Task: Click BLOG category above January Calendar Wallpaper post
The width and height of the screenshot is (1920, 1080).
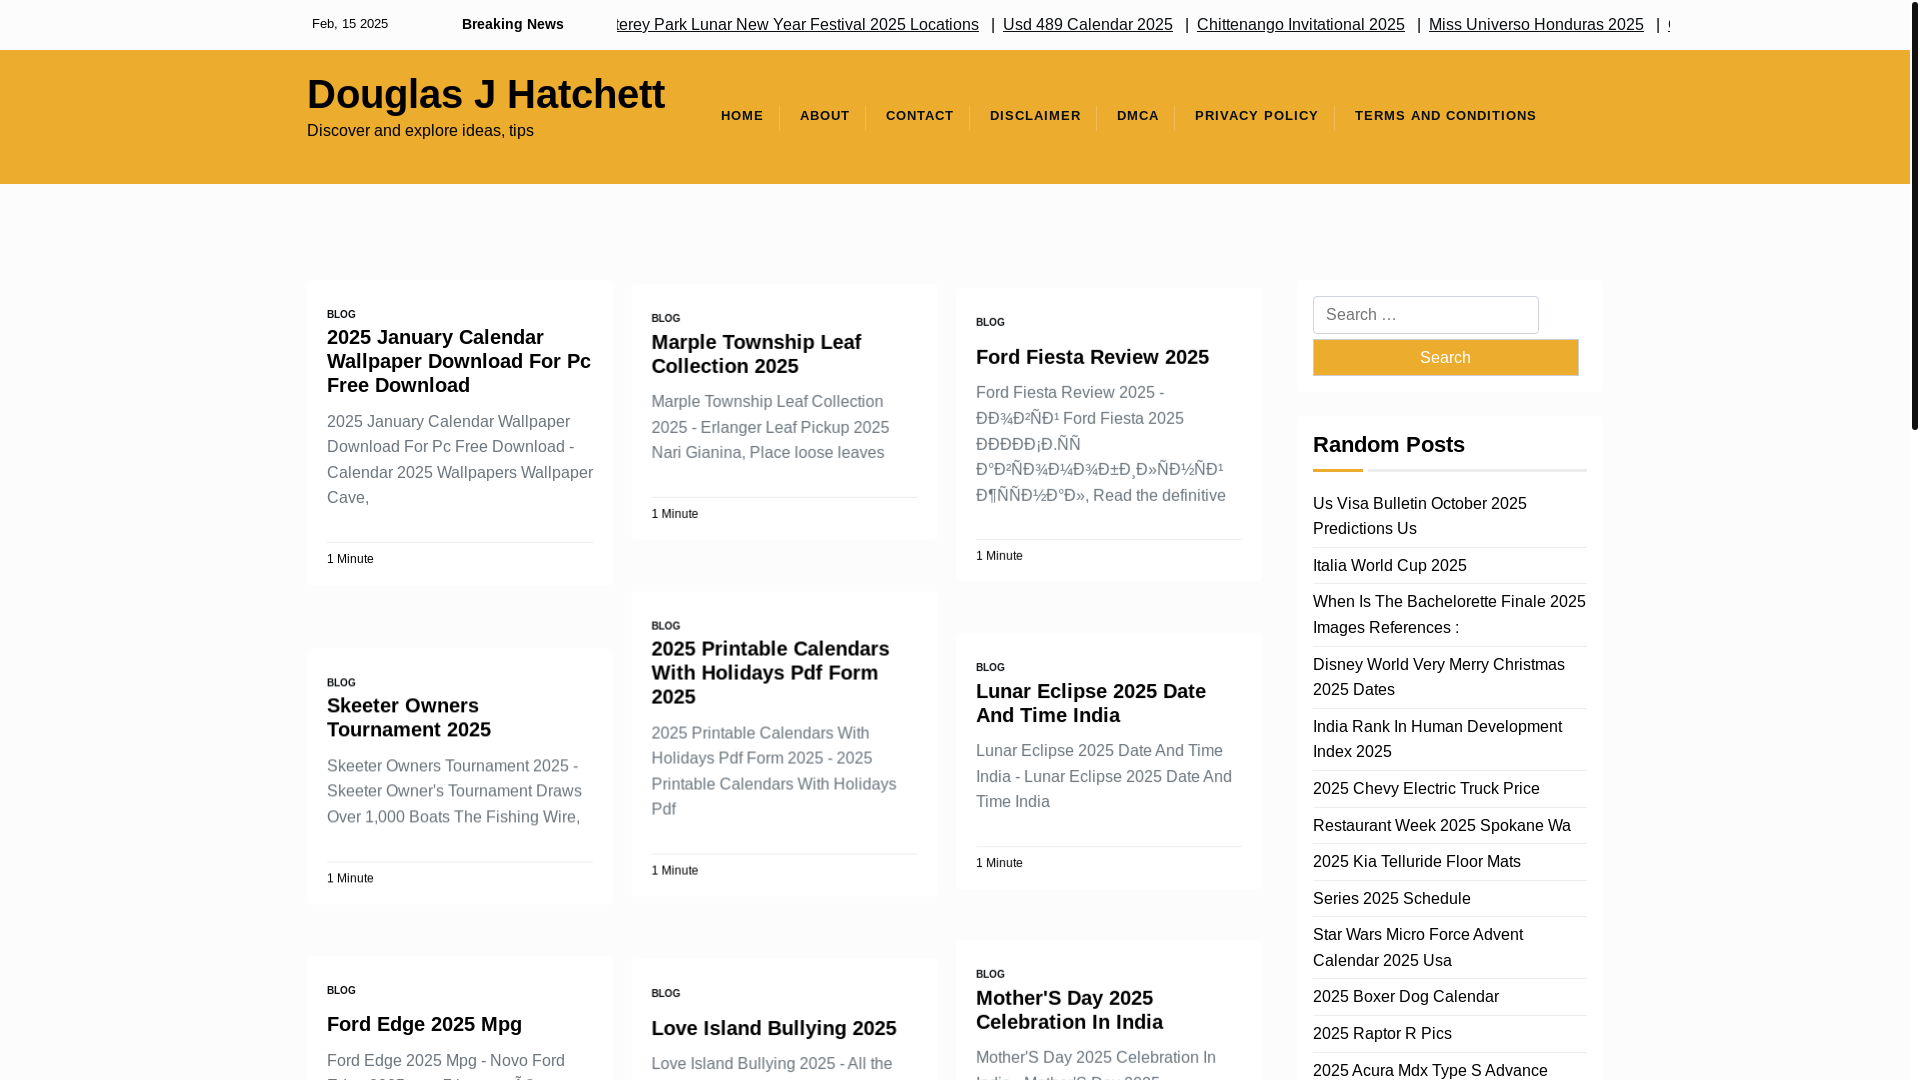Action: click(x=341, y=315)
